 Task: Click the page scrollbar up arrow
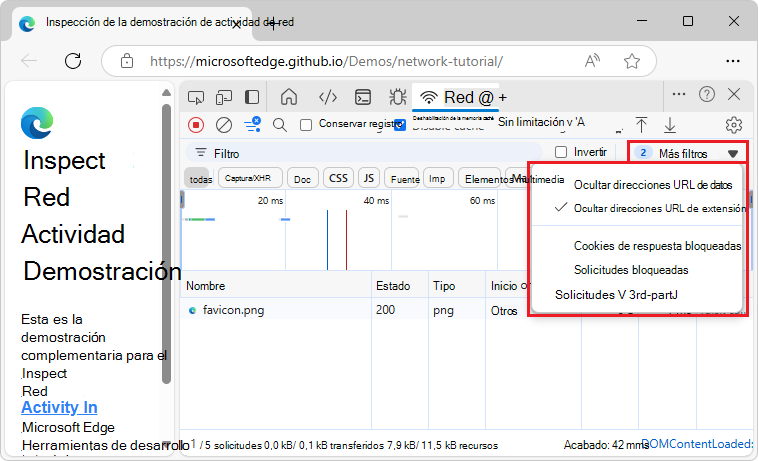coord(166,92)
